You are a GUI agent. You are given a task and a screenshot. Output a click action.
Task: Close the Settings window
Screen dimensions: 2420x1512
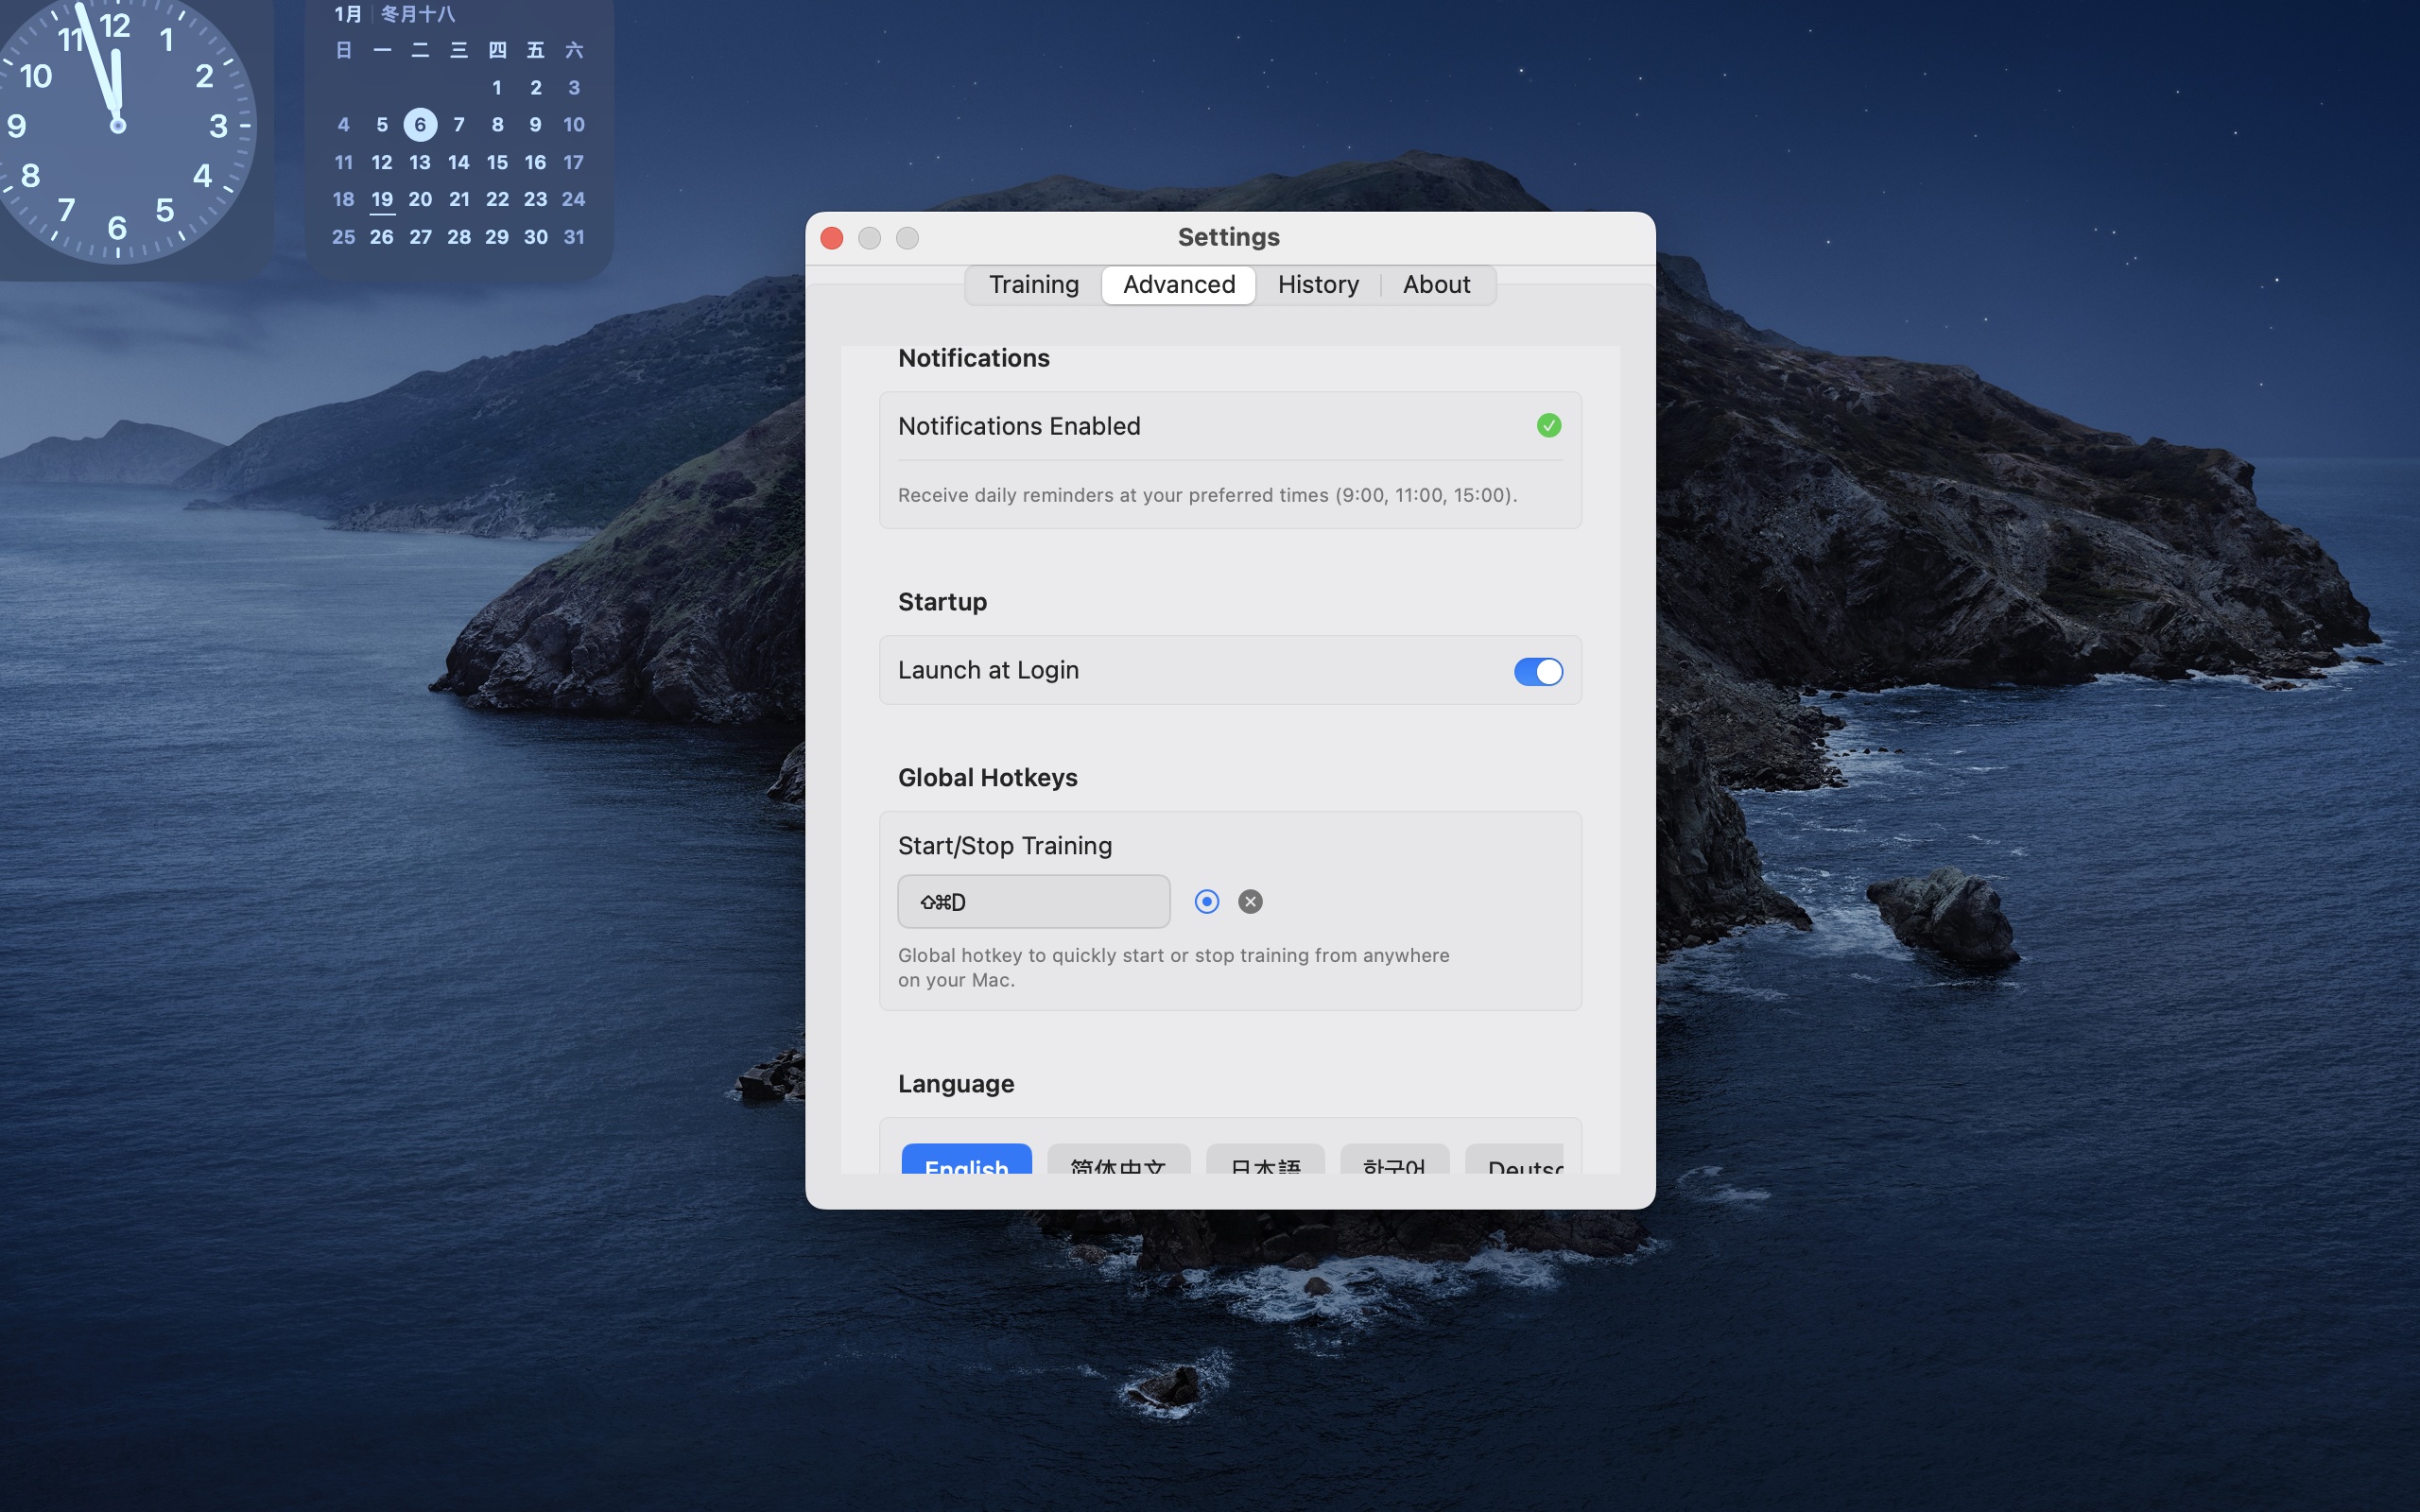tap(832, 238)
